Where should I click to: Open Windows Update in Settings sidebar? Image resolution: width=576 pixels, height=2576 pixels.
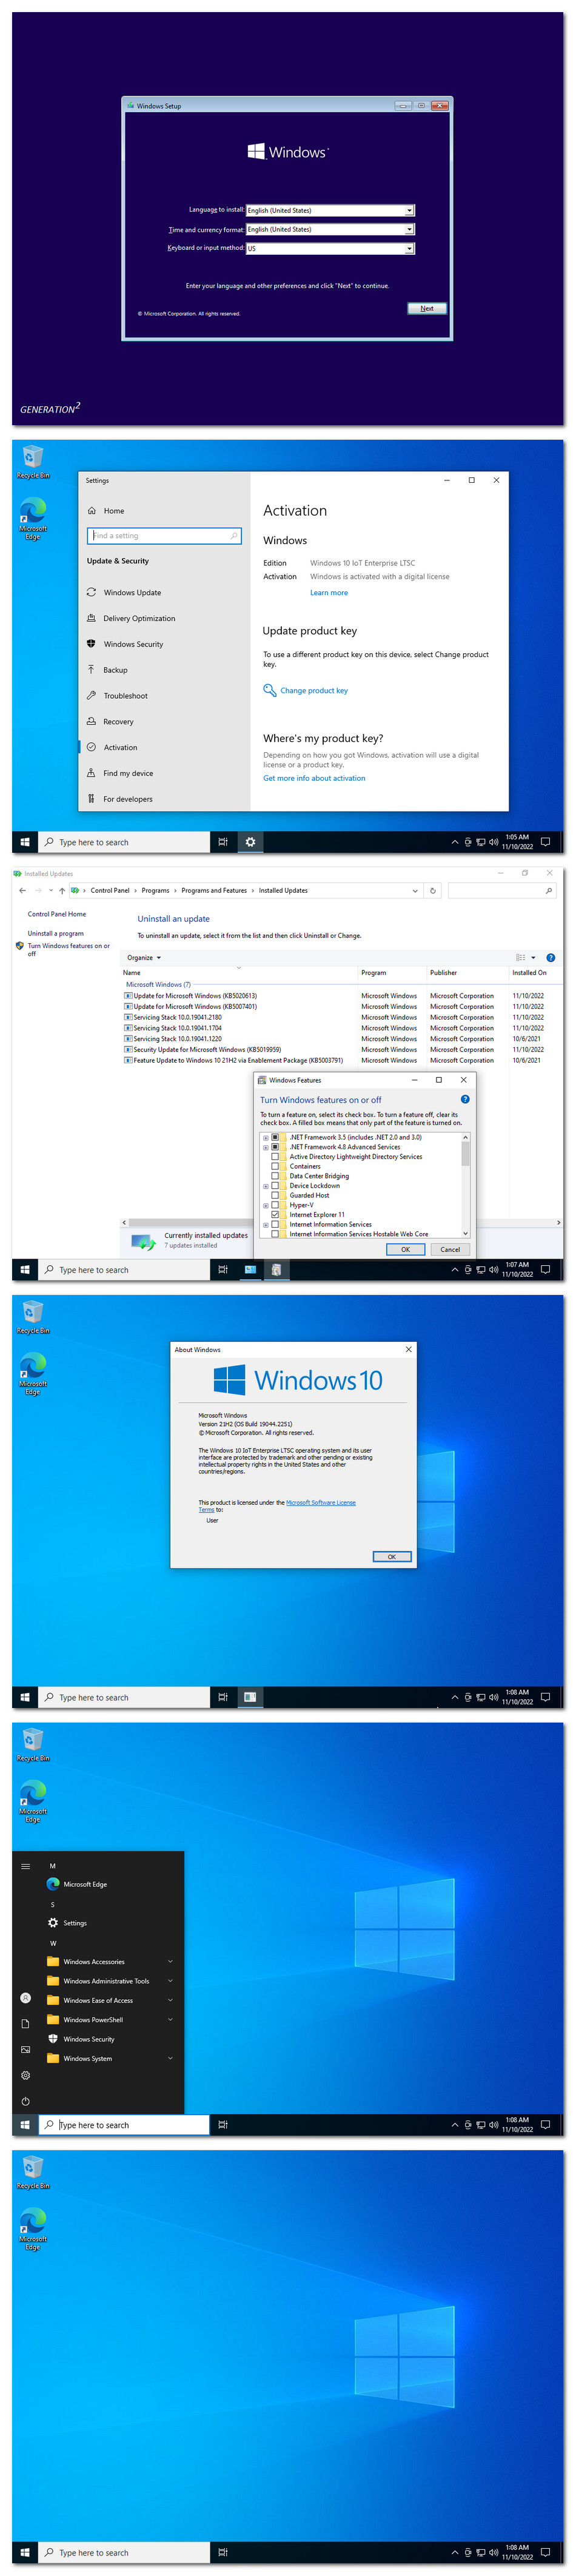[132, 592]
